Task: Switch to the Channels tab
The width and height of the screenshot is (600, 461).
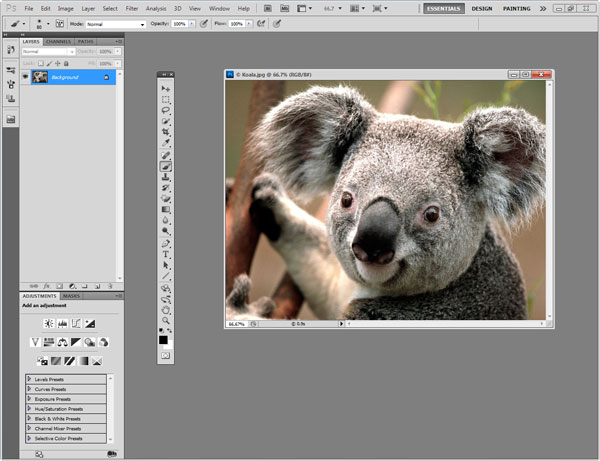Action: tap(59, 42)
